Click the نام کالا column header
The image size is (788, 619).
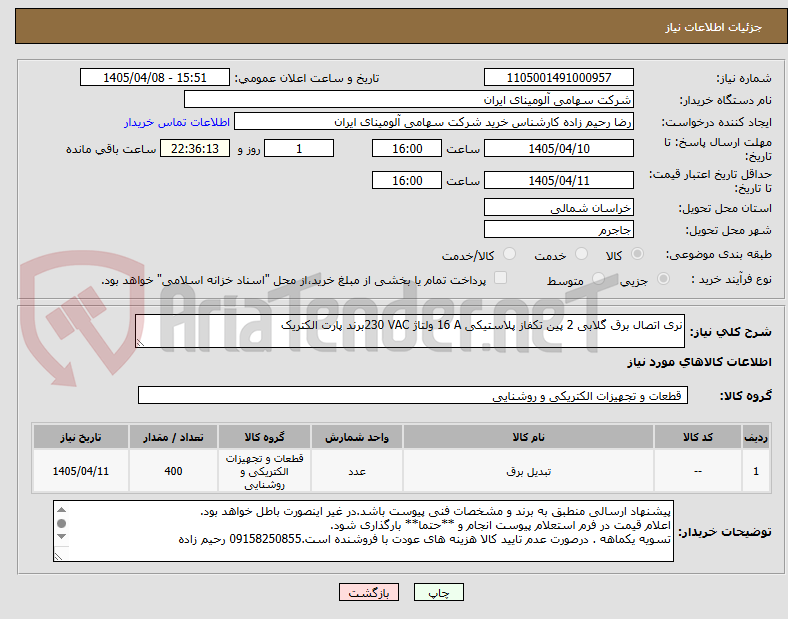[x=528, y=437]
